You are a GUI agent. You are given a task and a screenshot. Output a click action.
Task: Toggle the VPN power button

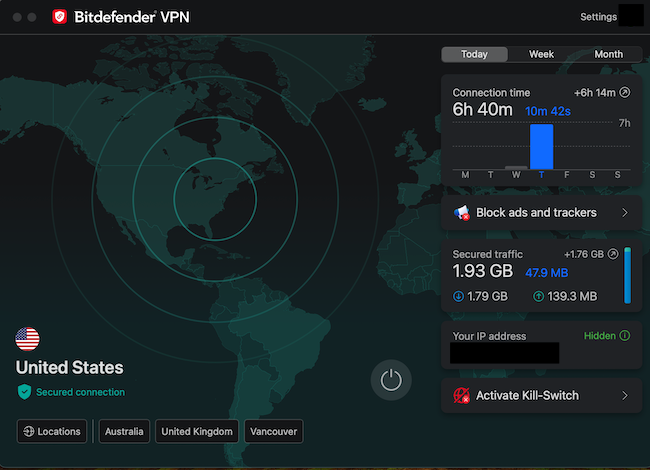391,380
